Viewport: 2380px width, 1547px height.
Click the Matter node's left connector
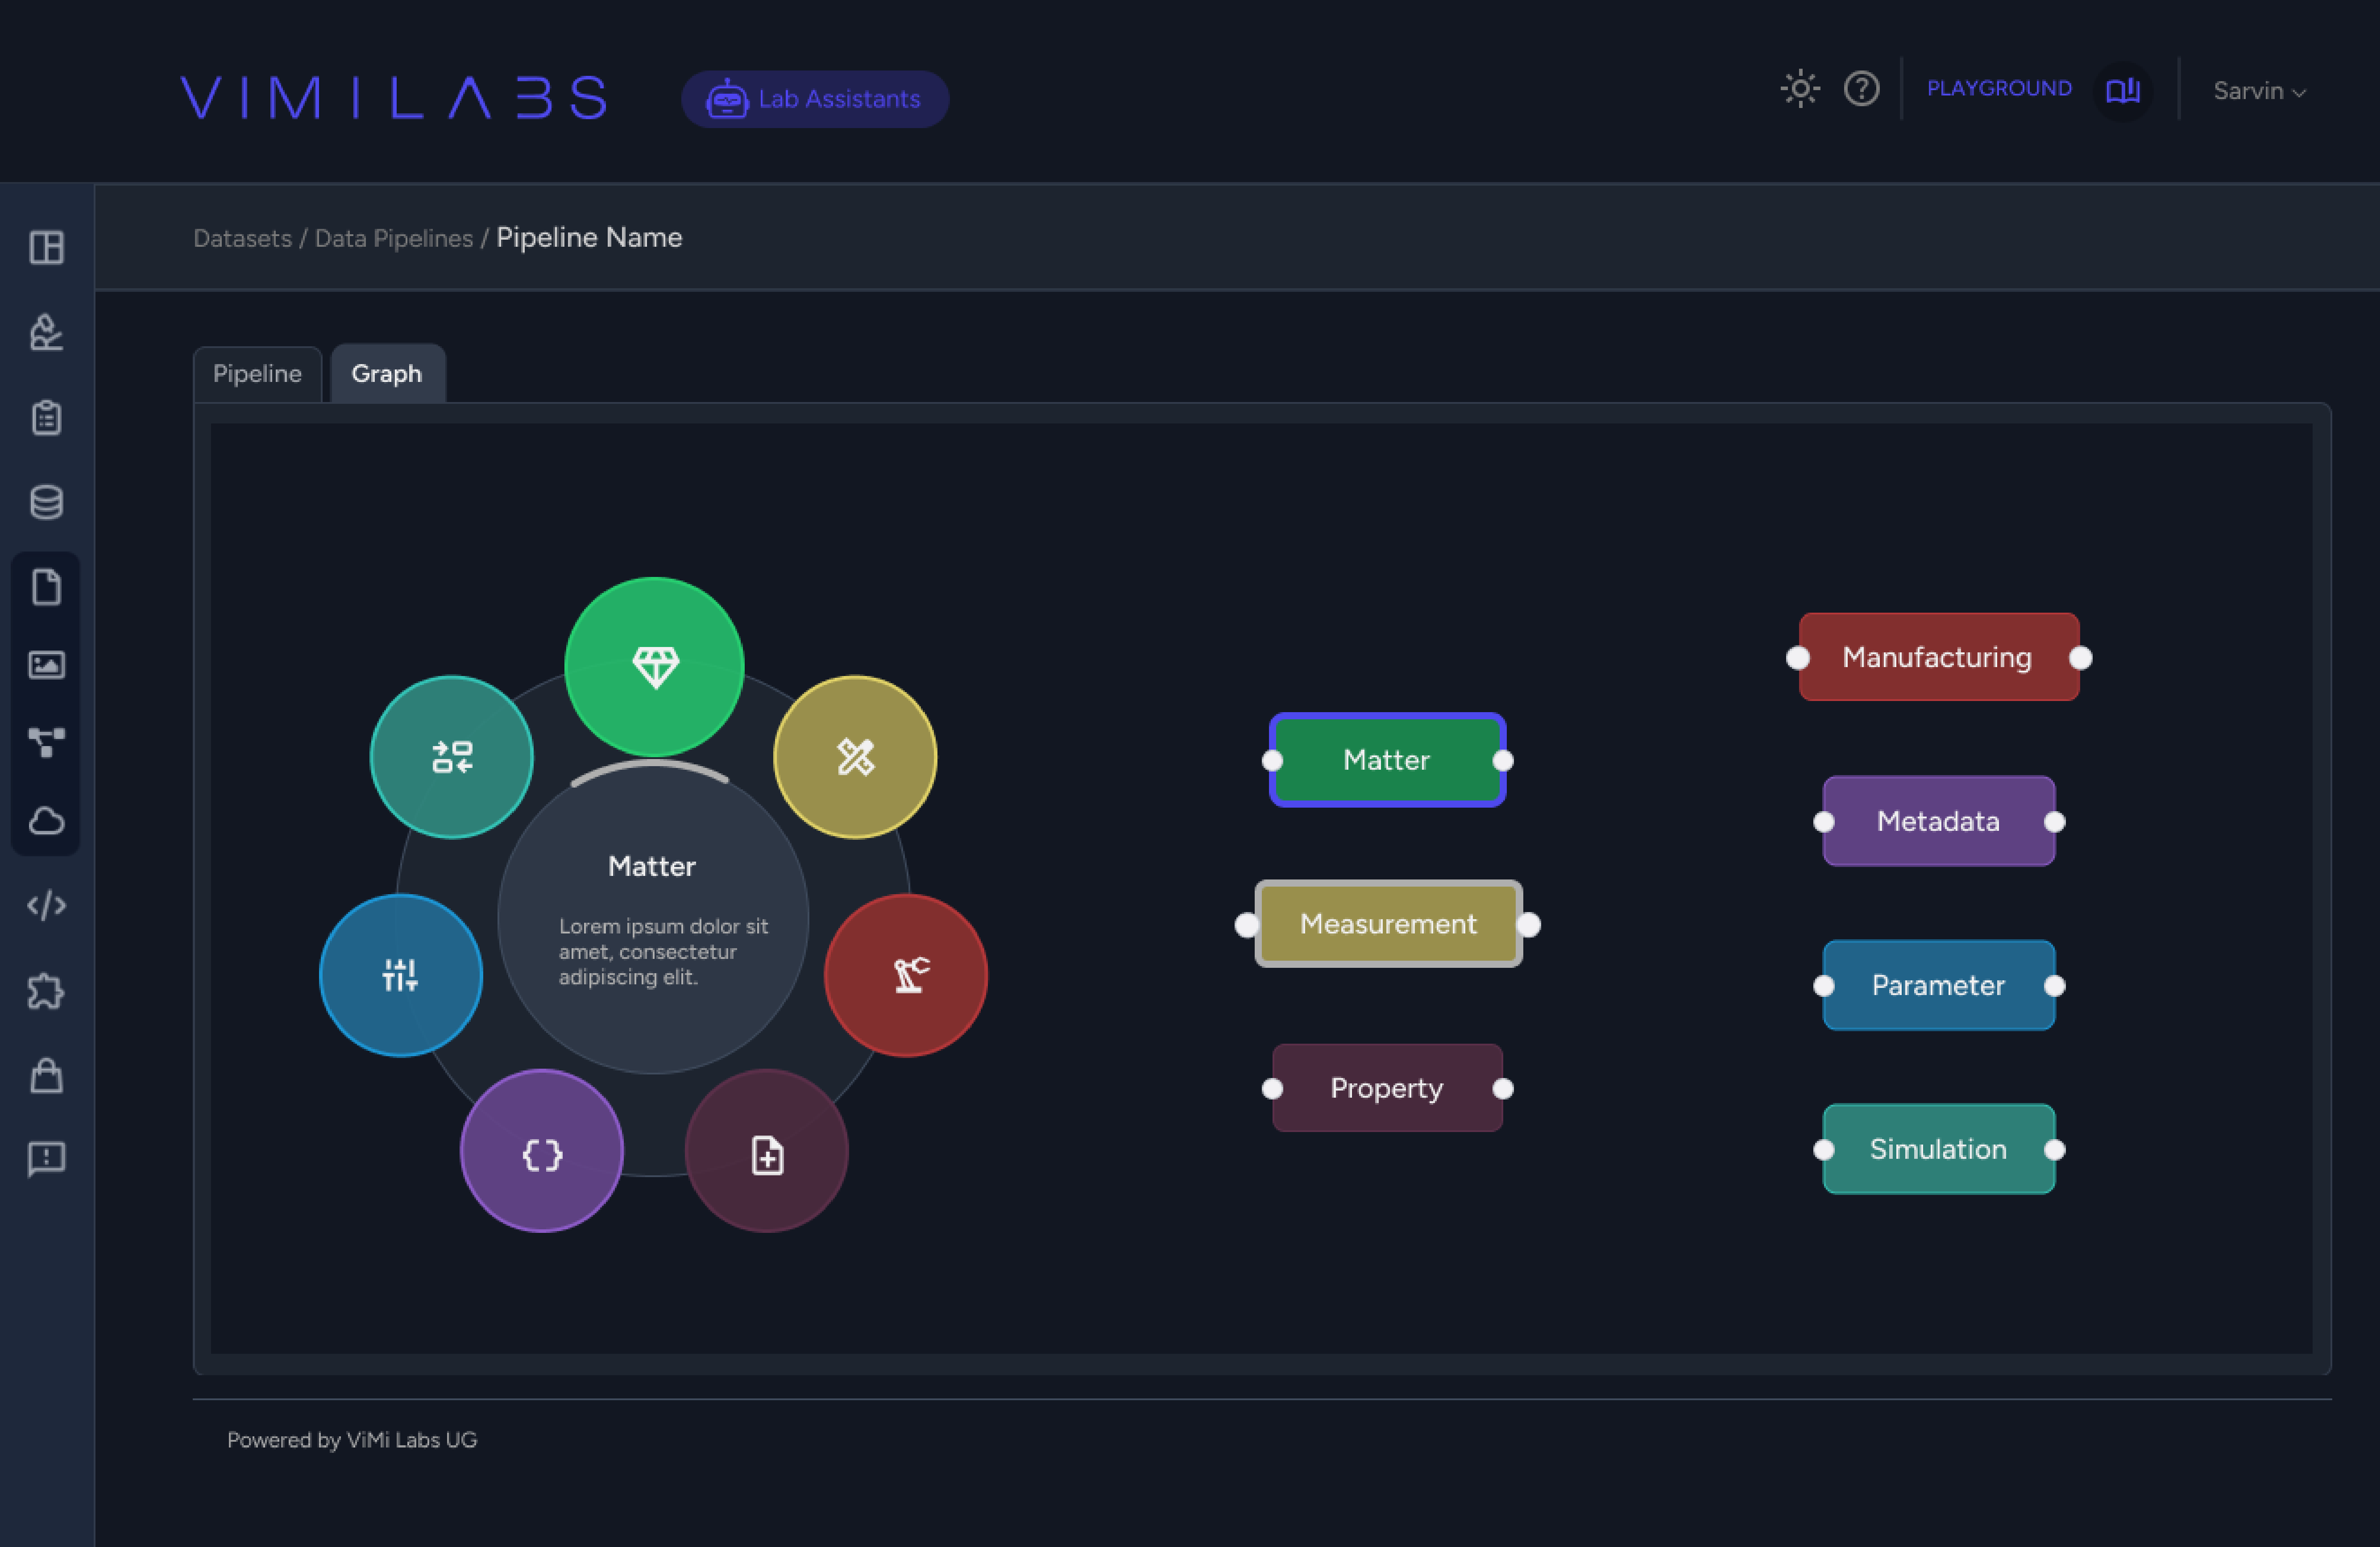pos(1272,760)
